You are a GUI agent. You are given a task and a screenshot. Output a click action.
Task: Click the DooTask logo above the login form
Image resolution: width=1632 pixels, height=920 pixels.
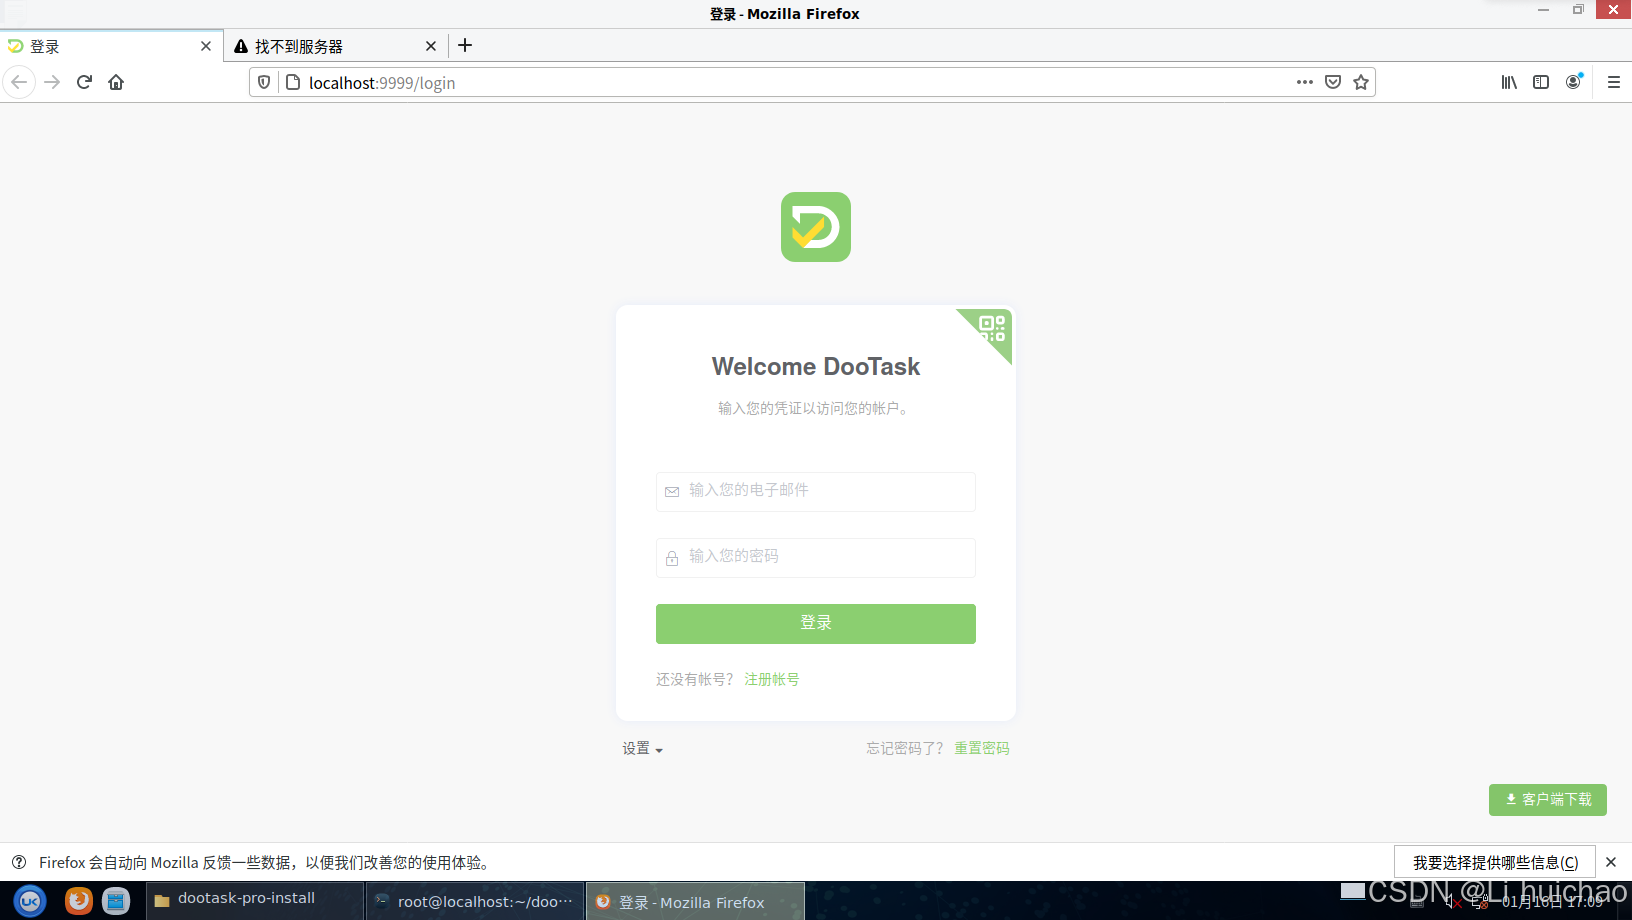click(815, 227)
